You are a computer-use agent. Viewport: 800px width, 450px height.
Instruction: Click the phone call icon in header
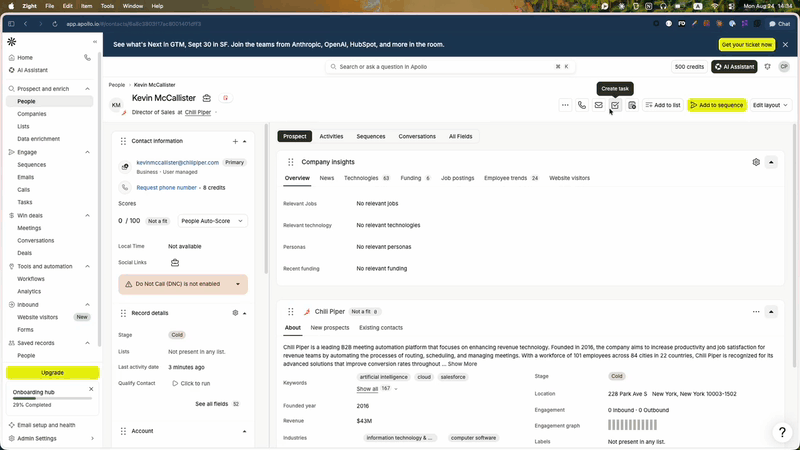coord(582,105)
